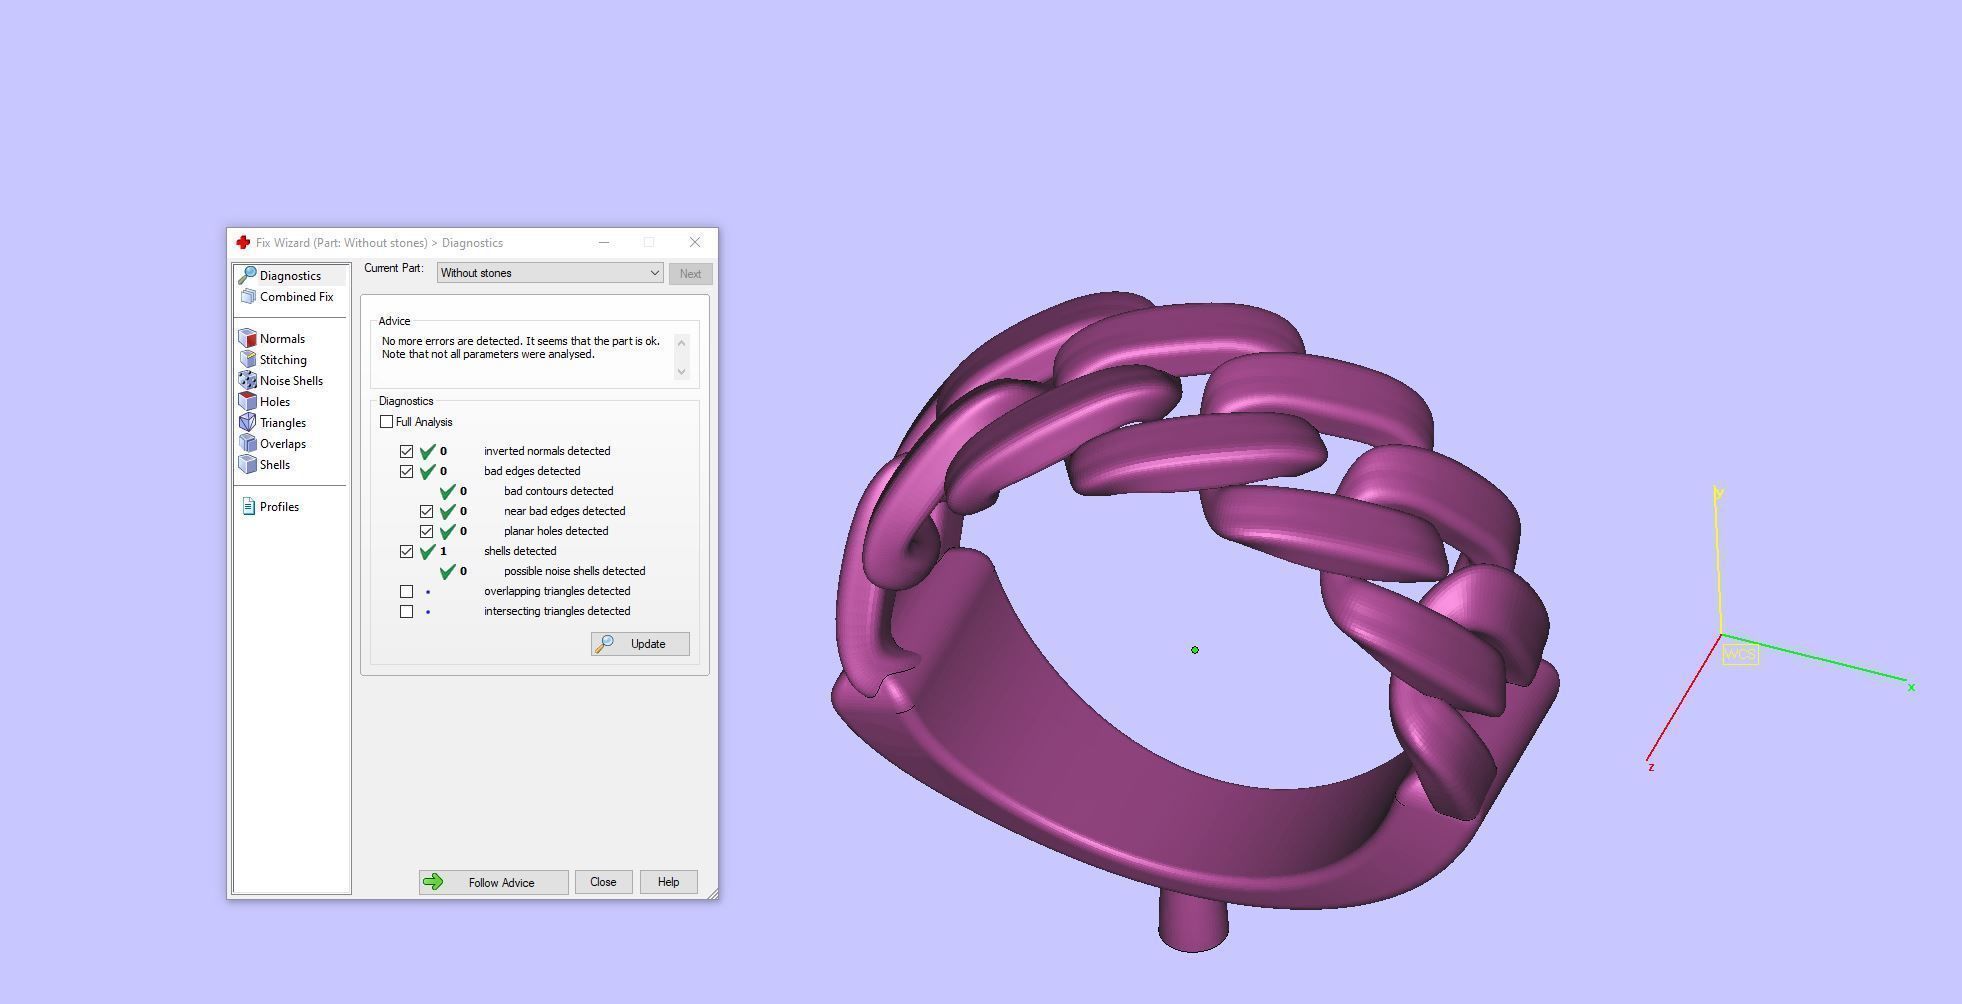This screenshot has width=1962, height=1004.
Task: Open Normals page in sidebar
Action: coord(282,339)
